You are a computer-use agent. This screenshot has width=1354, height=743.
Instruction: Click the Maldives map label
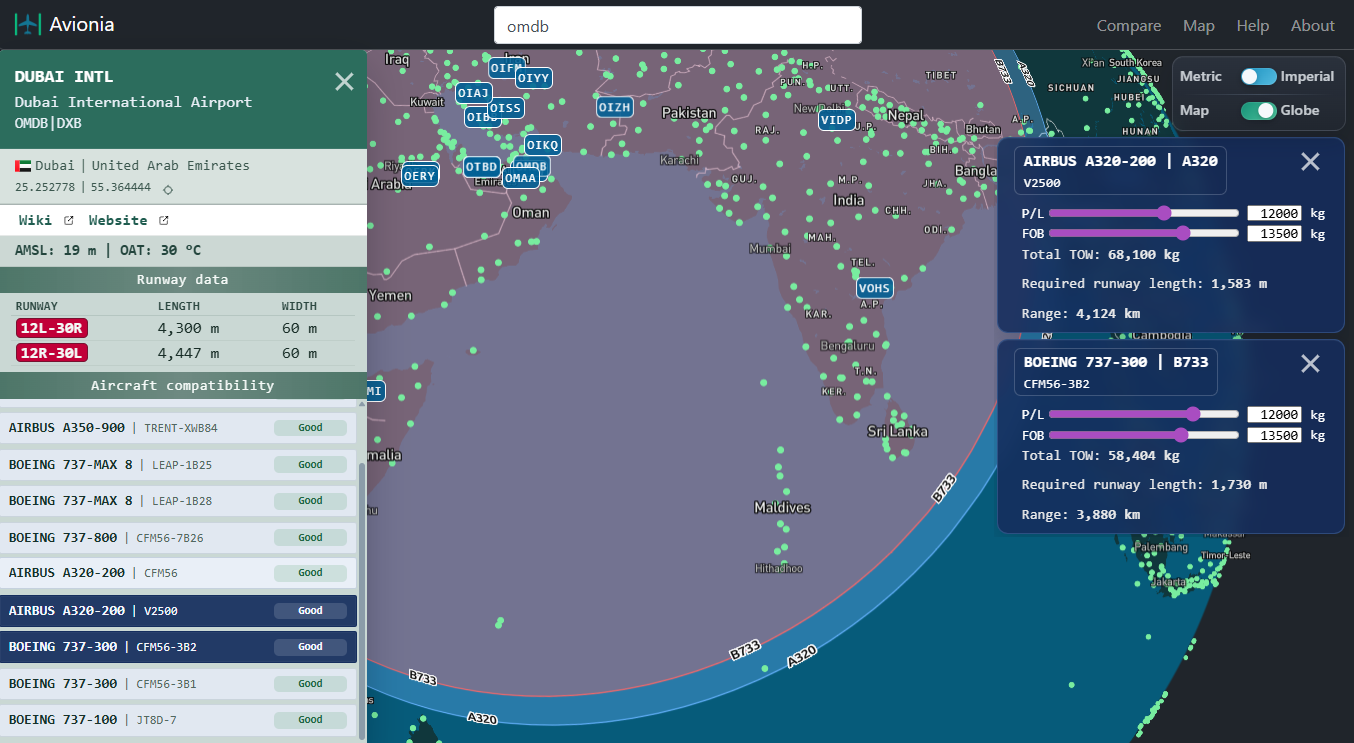[782, 508]
